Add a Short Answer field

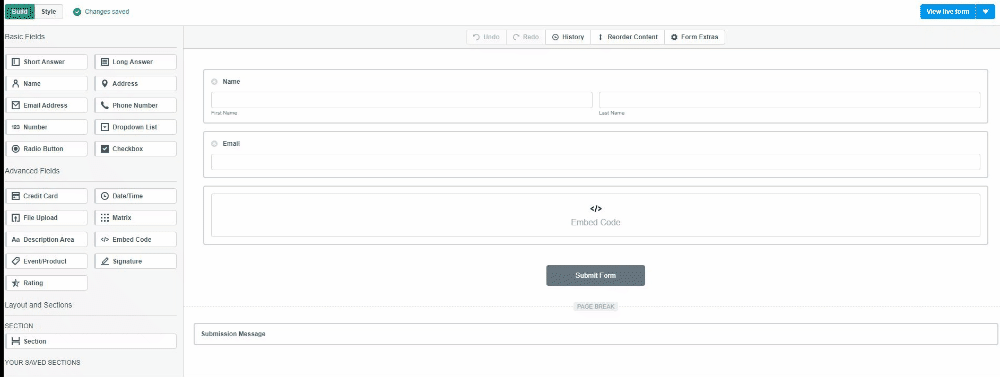point(46,62)
